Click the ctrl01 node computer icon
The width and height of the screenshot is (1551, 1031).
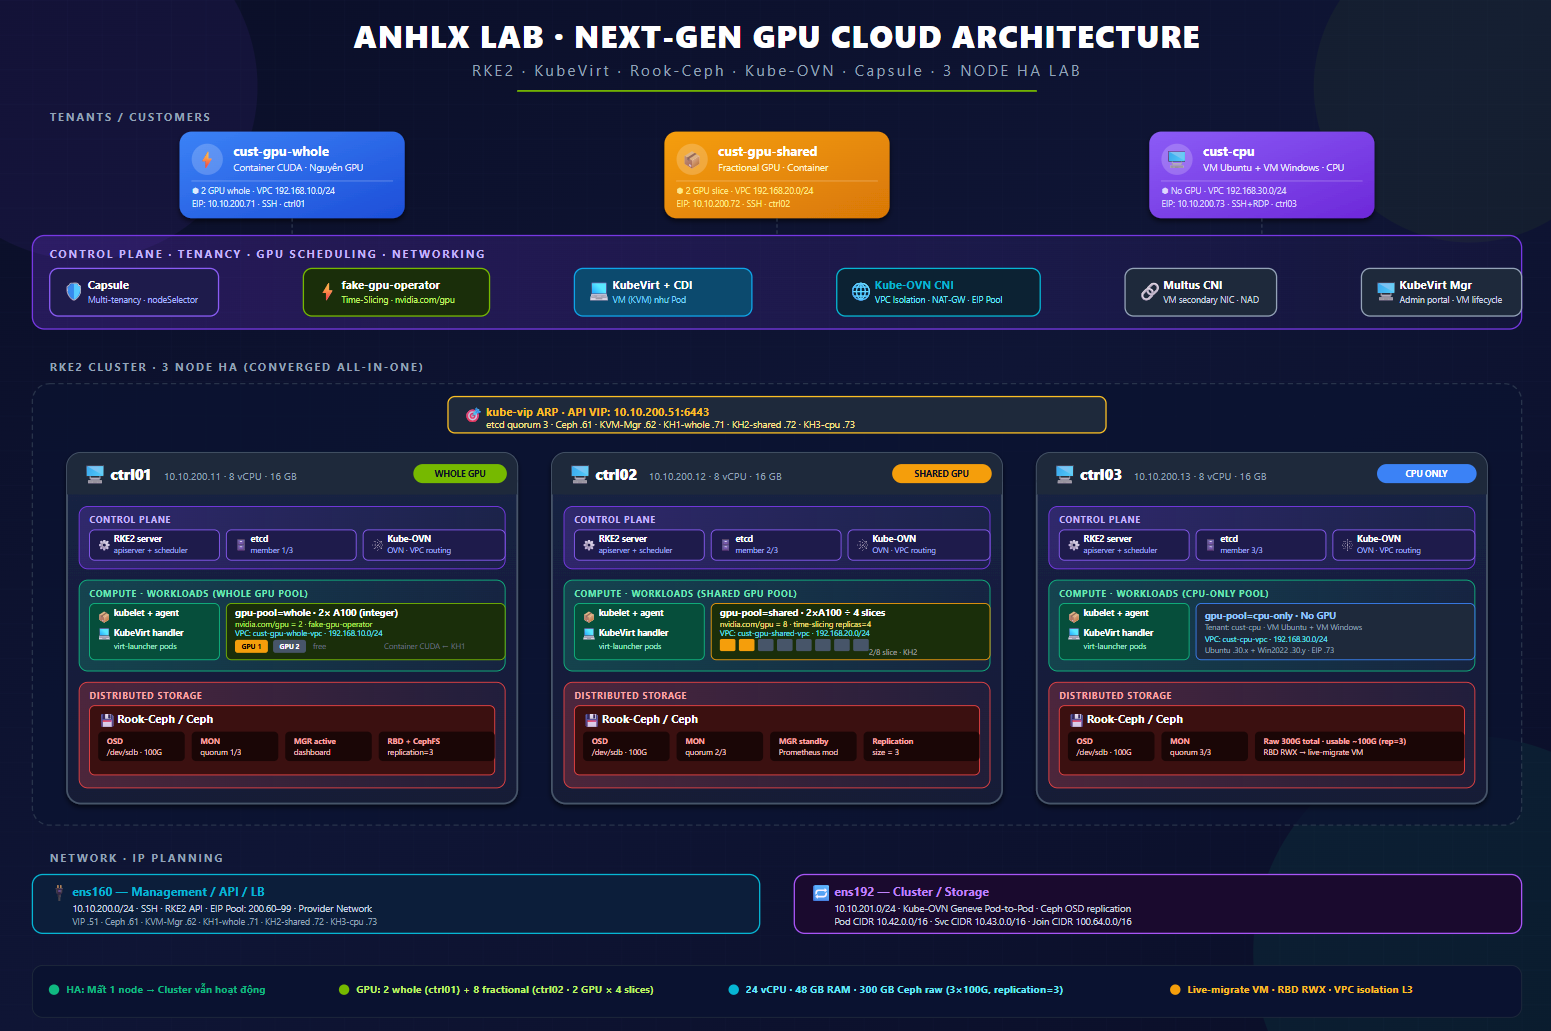click(95, 474)
